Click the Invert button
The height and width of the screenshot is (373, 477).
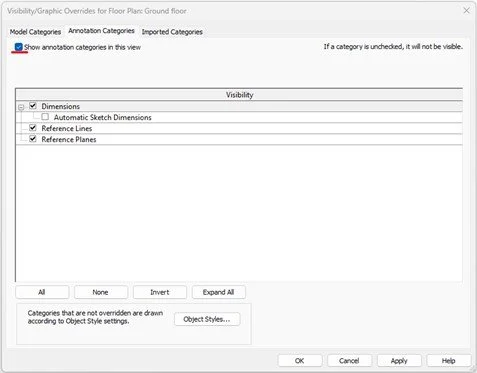(x=160, y=292)
